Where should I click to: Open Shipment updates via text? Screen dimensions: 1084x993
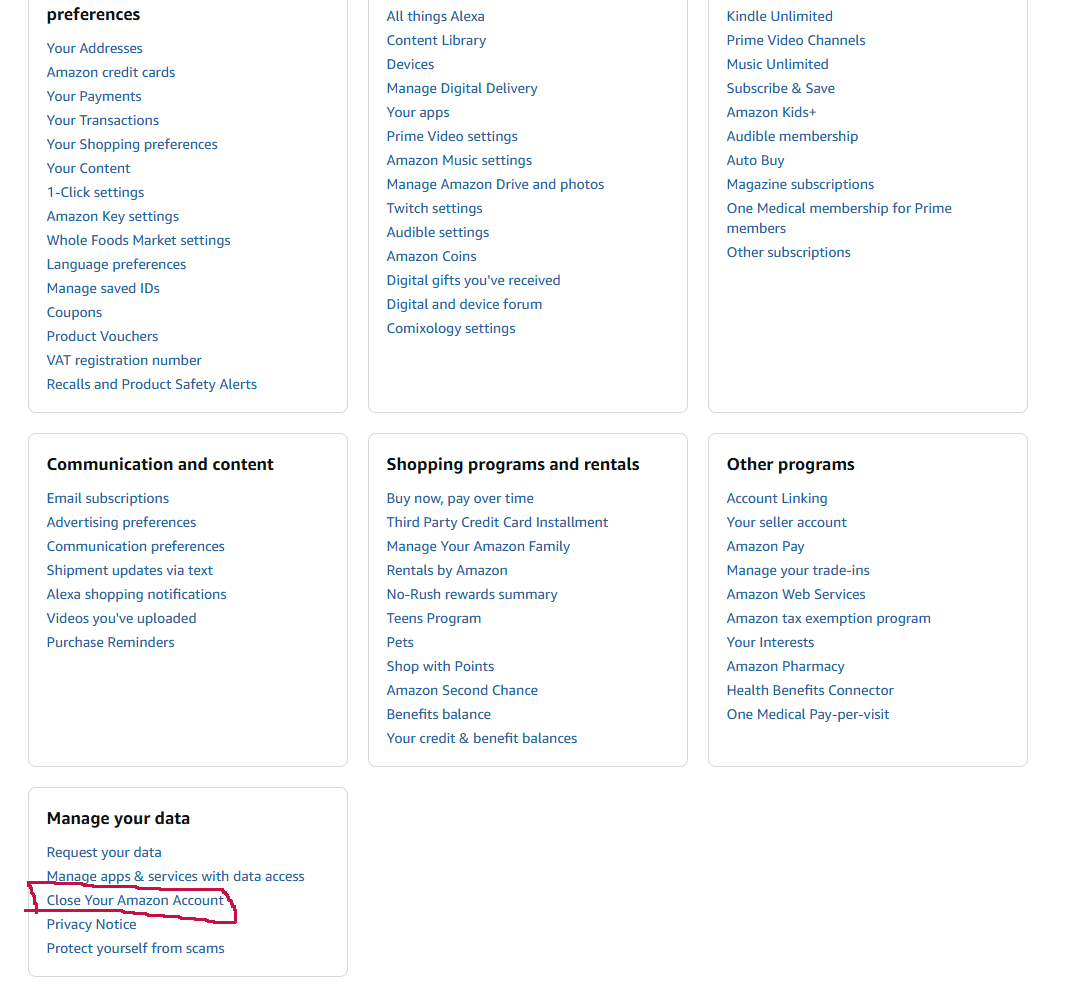pos(130,570)
